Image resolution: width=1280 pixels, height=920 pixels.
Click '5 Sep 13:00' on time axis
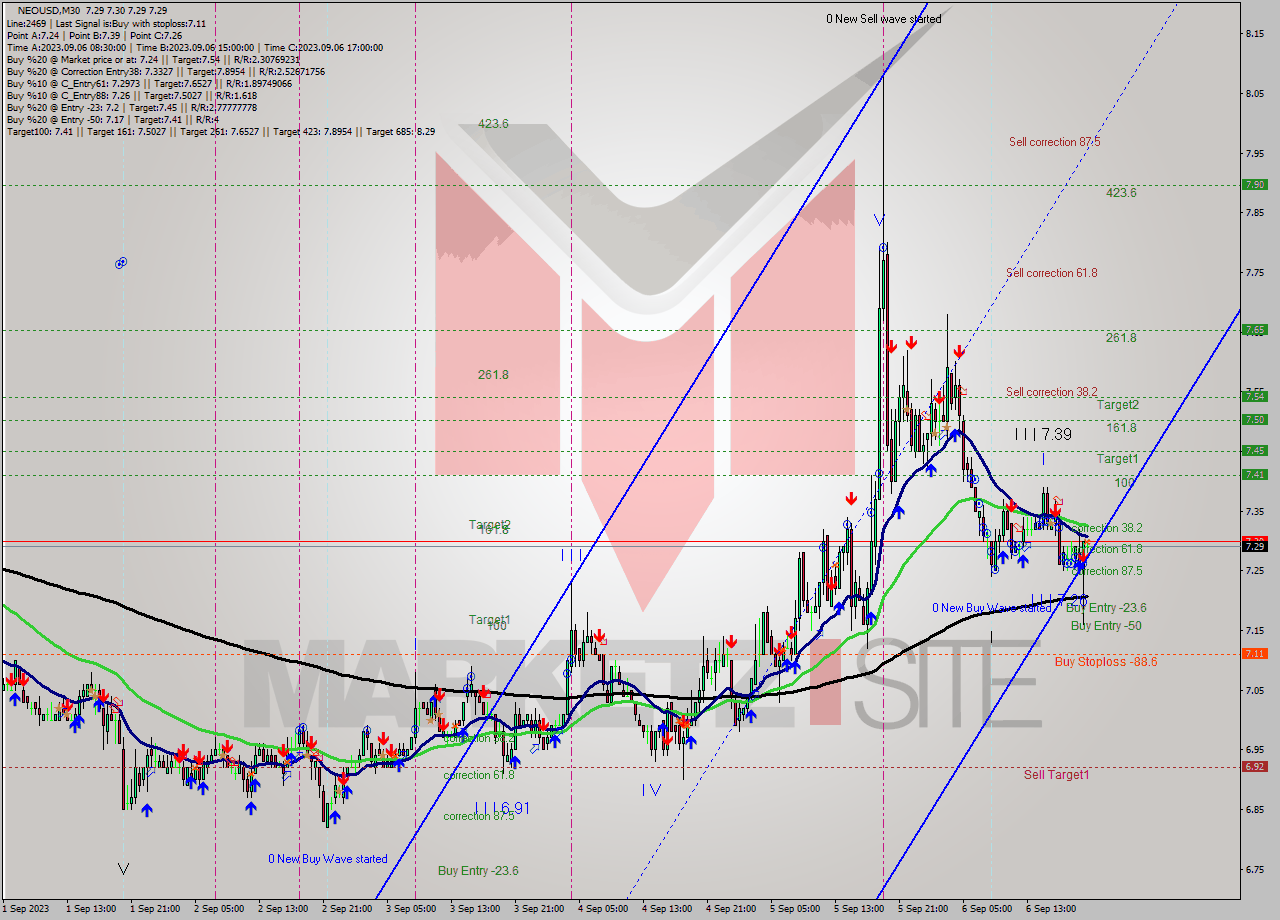861,909
